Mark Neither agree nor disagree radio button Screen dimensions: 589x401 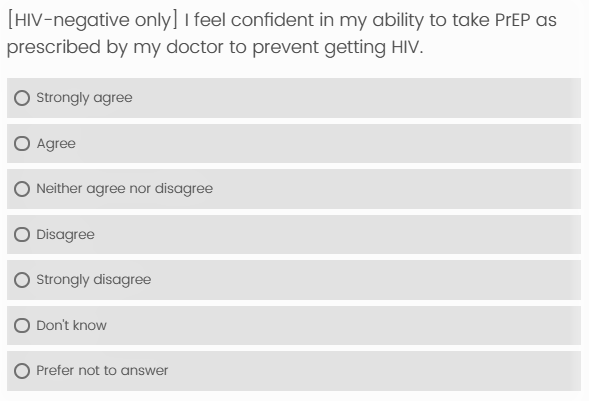22,189
